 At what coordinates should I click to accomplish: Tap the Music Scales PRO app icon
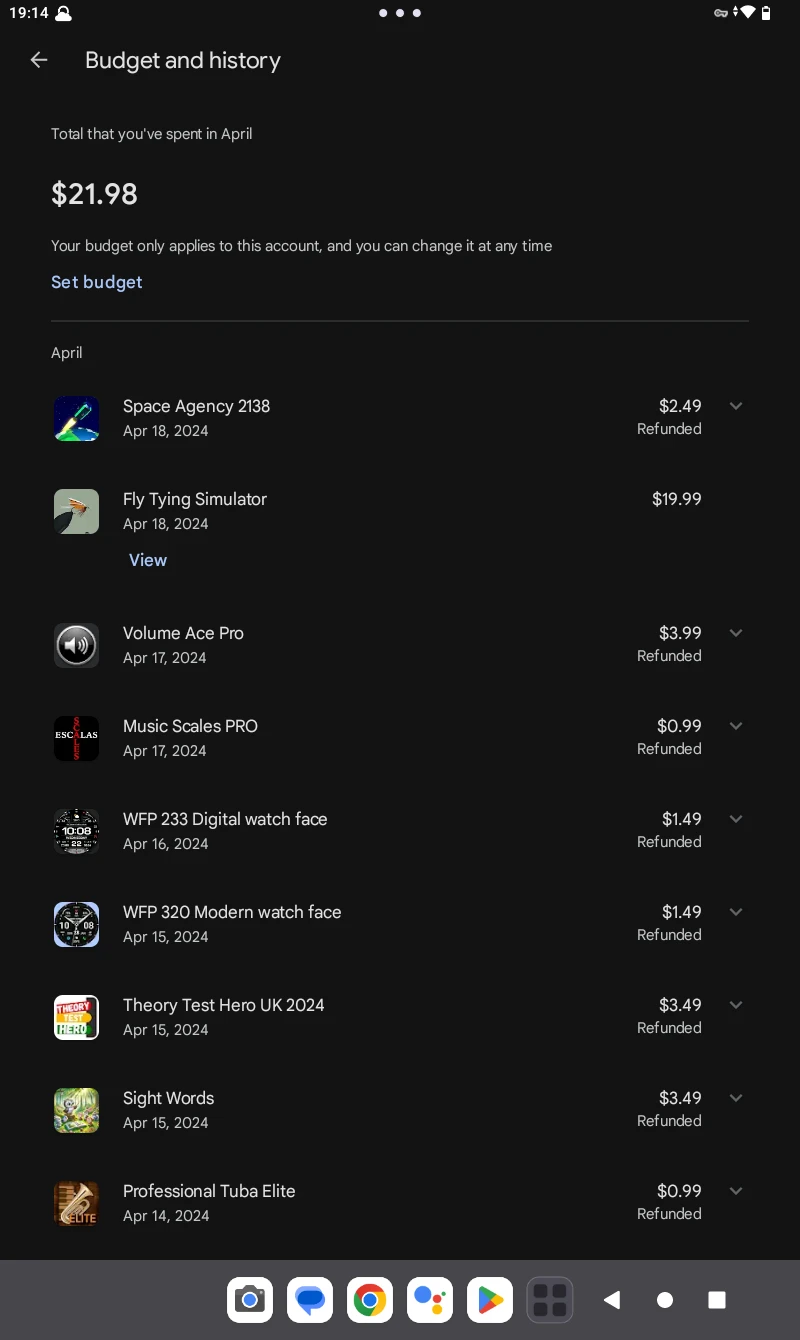coord(76,738)
